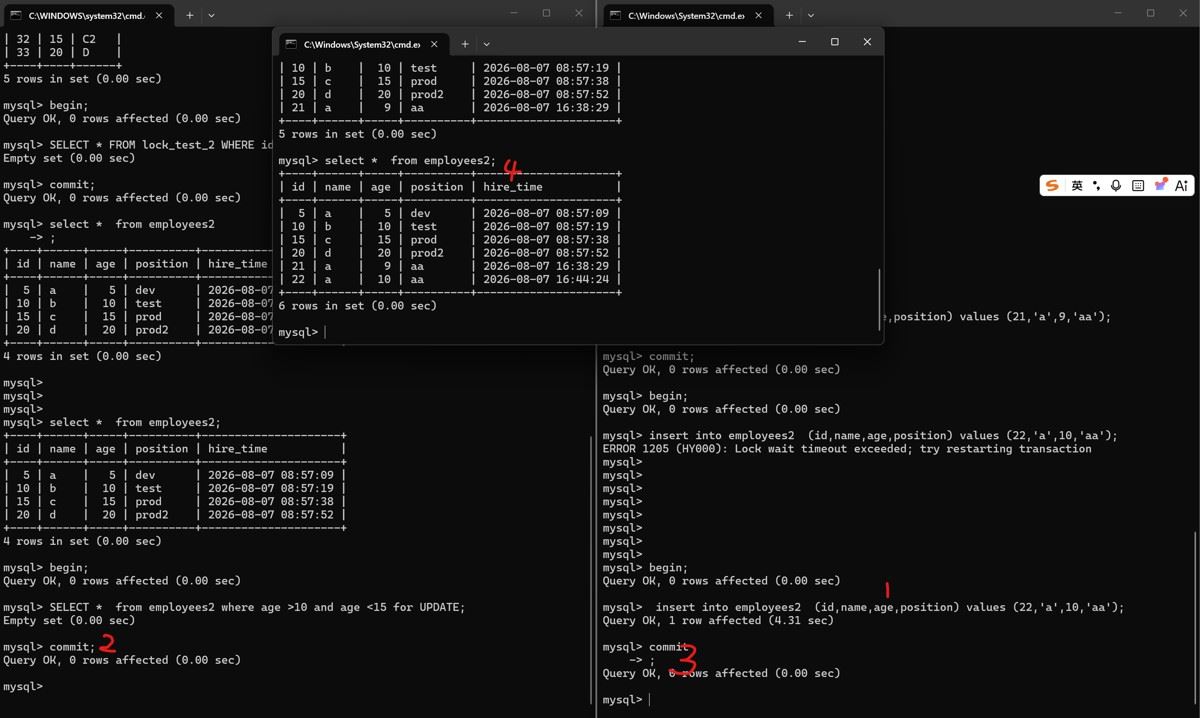This screenshot has width=1200, height=718.
Task: Click the 'SELECT * from employees2 where age >10' line
Action: click(234, 607)
